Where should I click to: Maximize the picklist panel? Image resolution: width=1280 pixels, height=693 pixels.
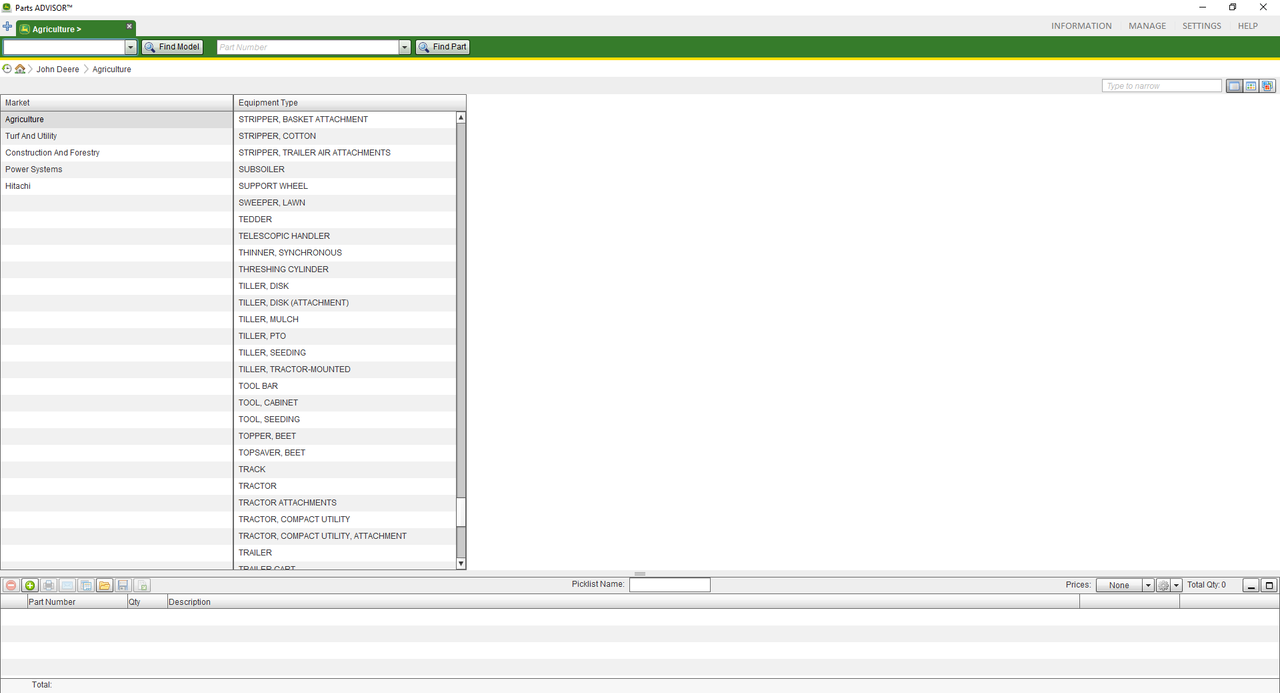pyautogui.click(x=1270, y=585)
